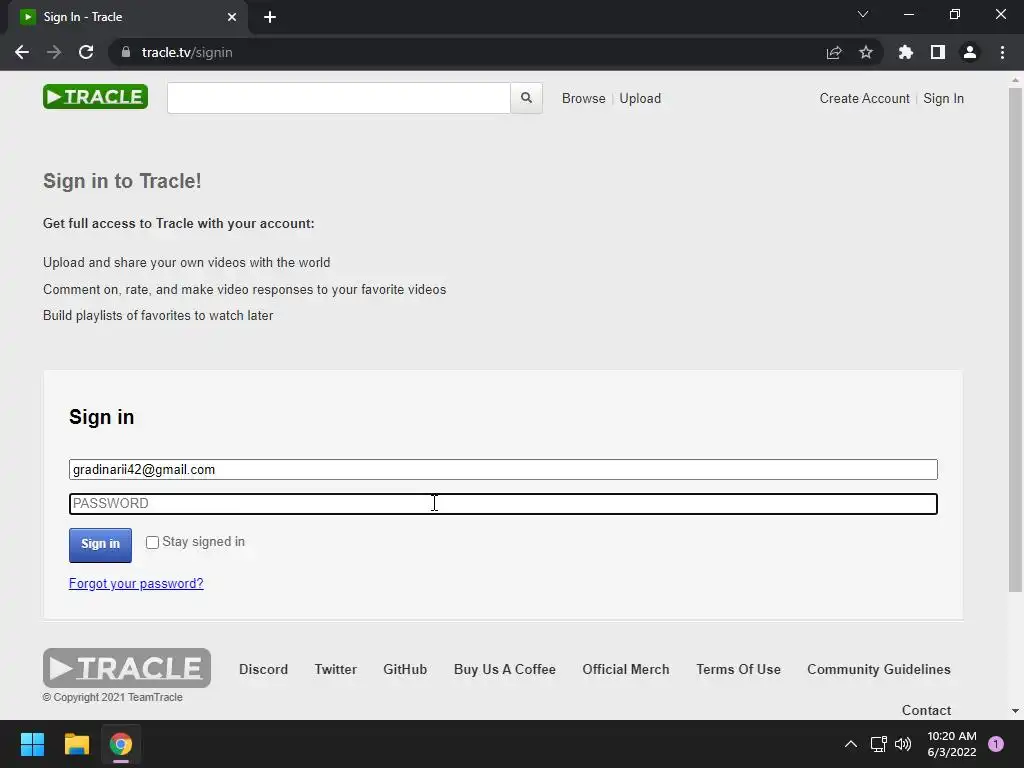Reload the page with refresh icon
This screenshot has height=768, width=1024.
click(x=86, y=52)
